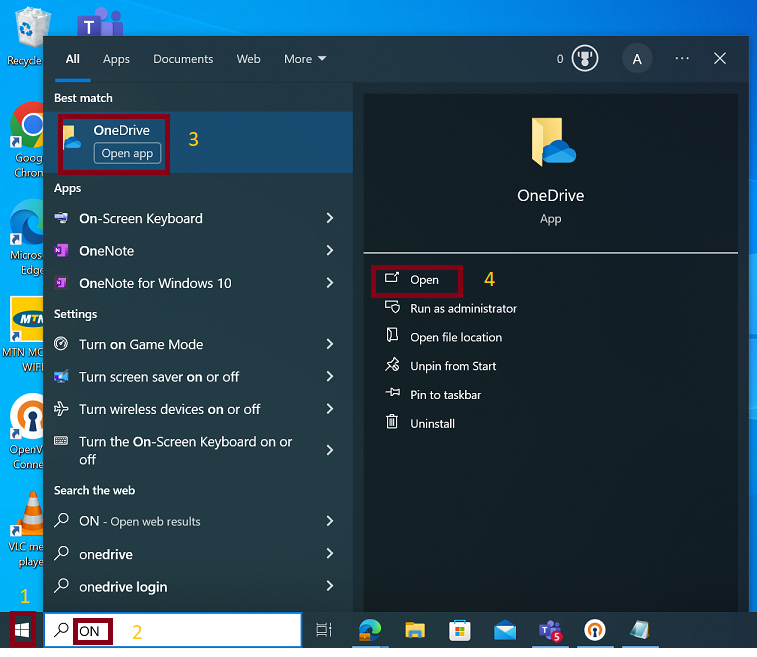
Task: Click the OneNote for Windows 10 result
Action: click(x=198, y=282)
